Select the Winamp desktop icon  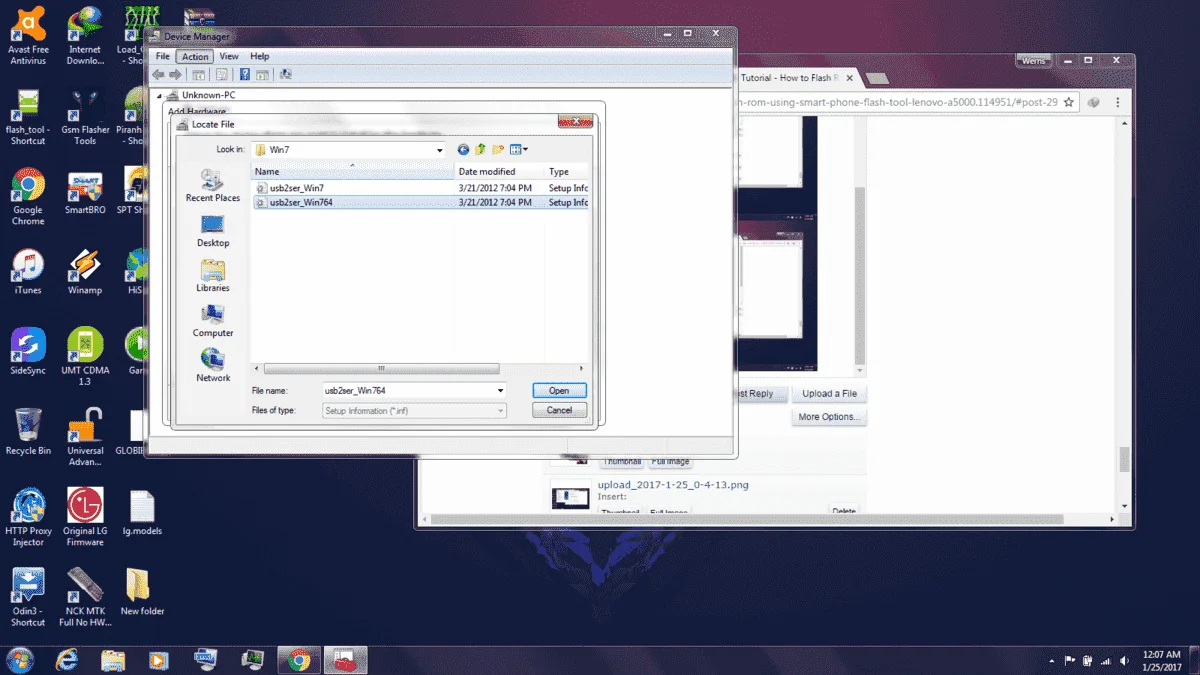click(85, 272)
